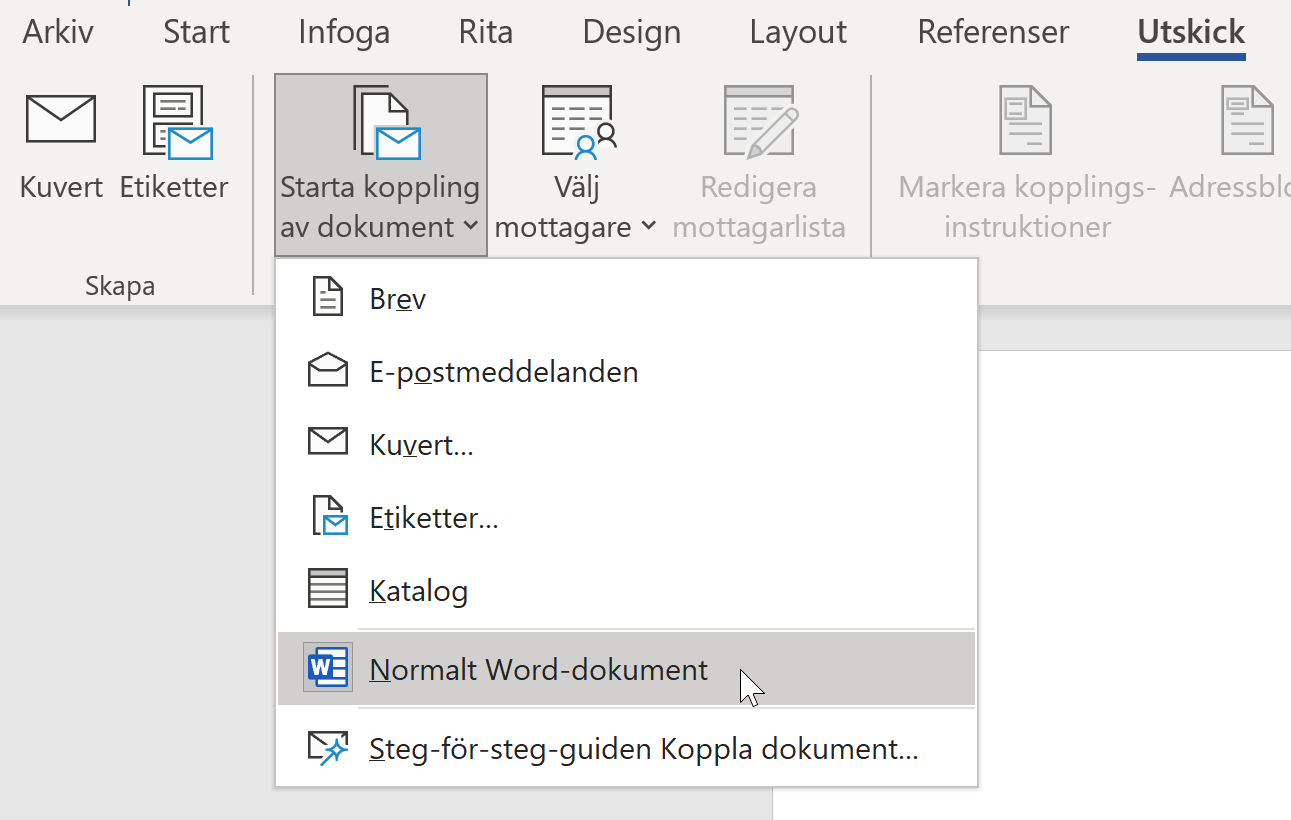Click the Word logo icon in menu
The image size is (1291, 820).
(x=328, y=667)
